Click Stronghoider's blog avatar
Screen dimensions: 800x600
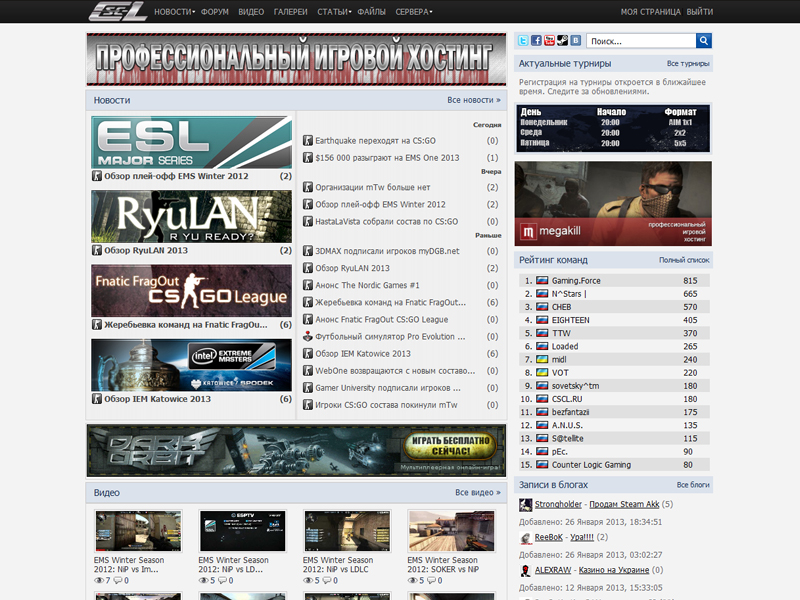tap(526, 505)
